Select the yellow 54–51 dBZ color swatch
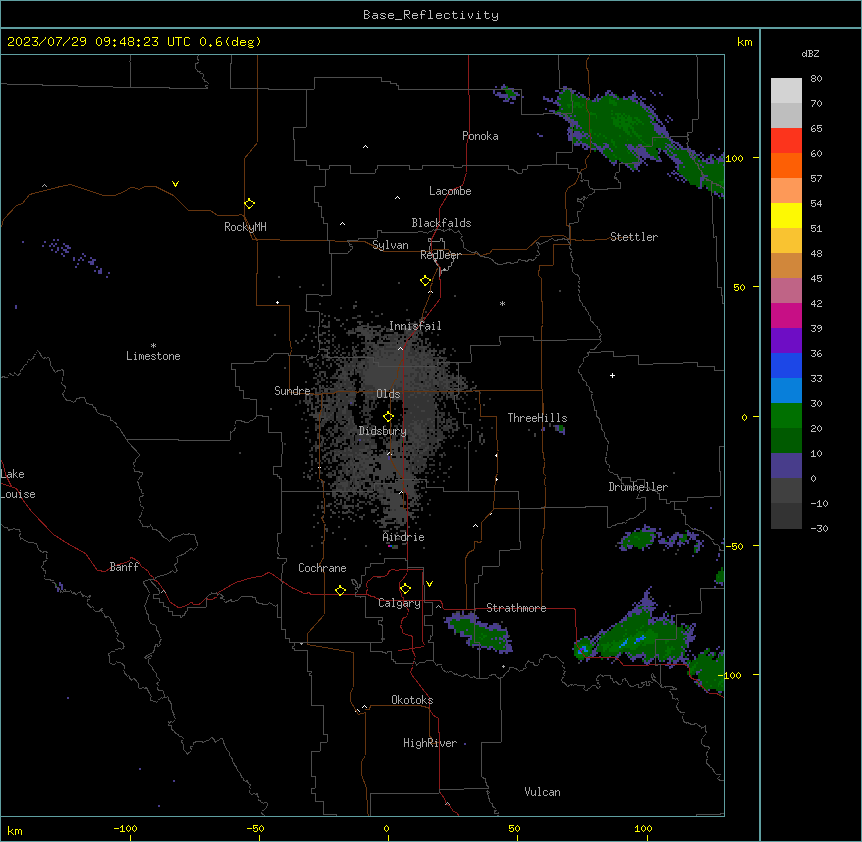Viewport: 862px width, 842px height. click(x=786, y=215)
